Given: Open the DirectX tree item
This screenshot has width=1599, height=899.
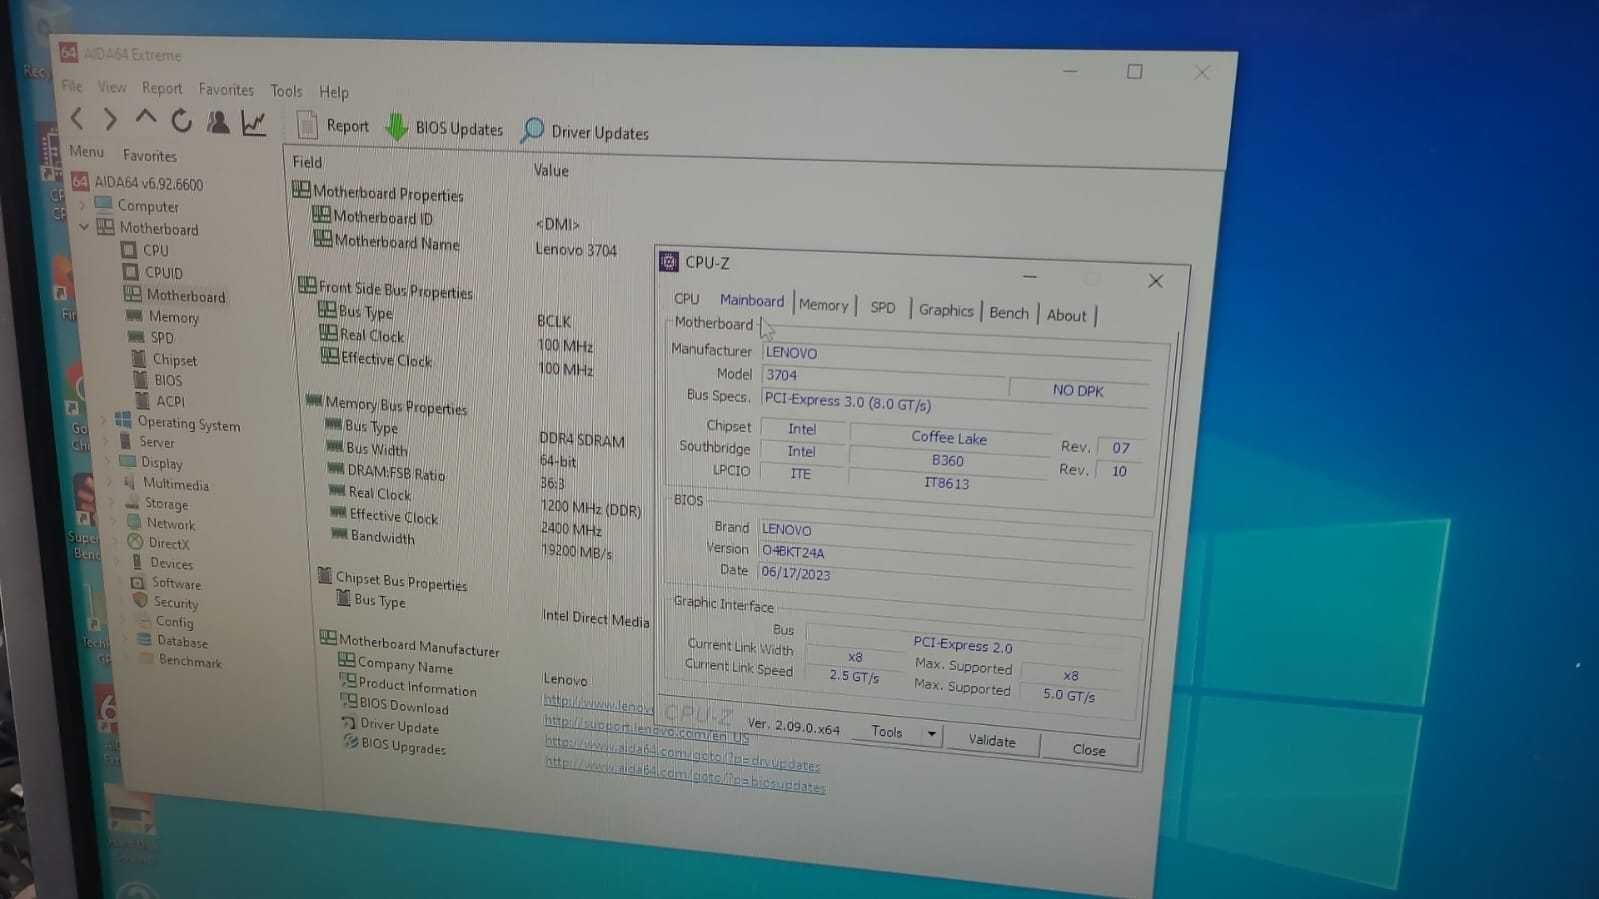Looking at the screenshot, I should click(158, 543).
